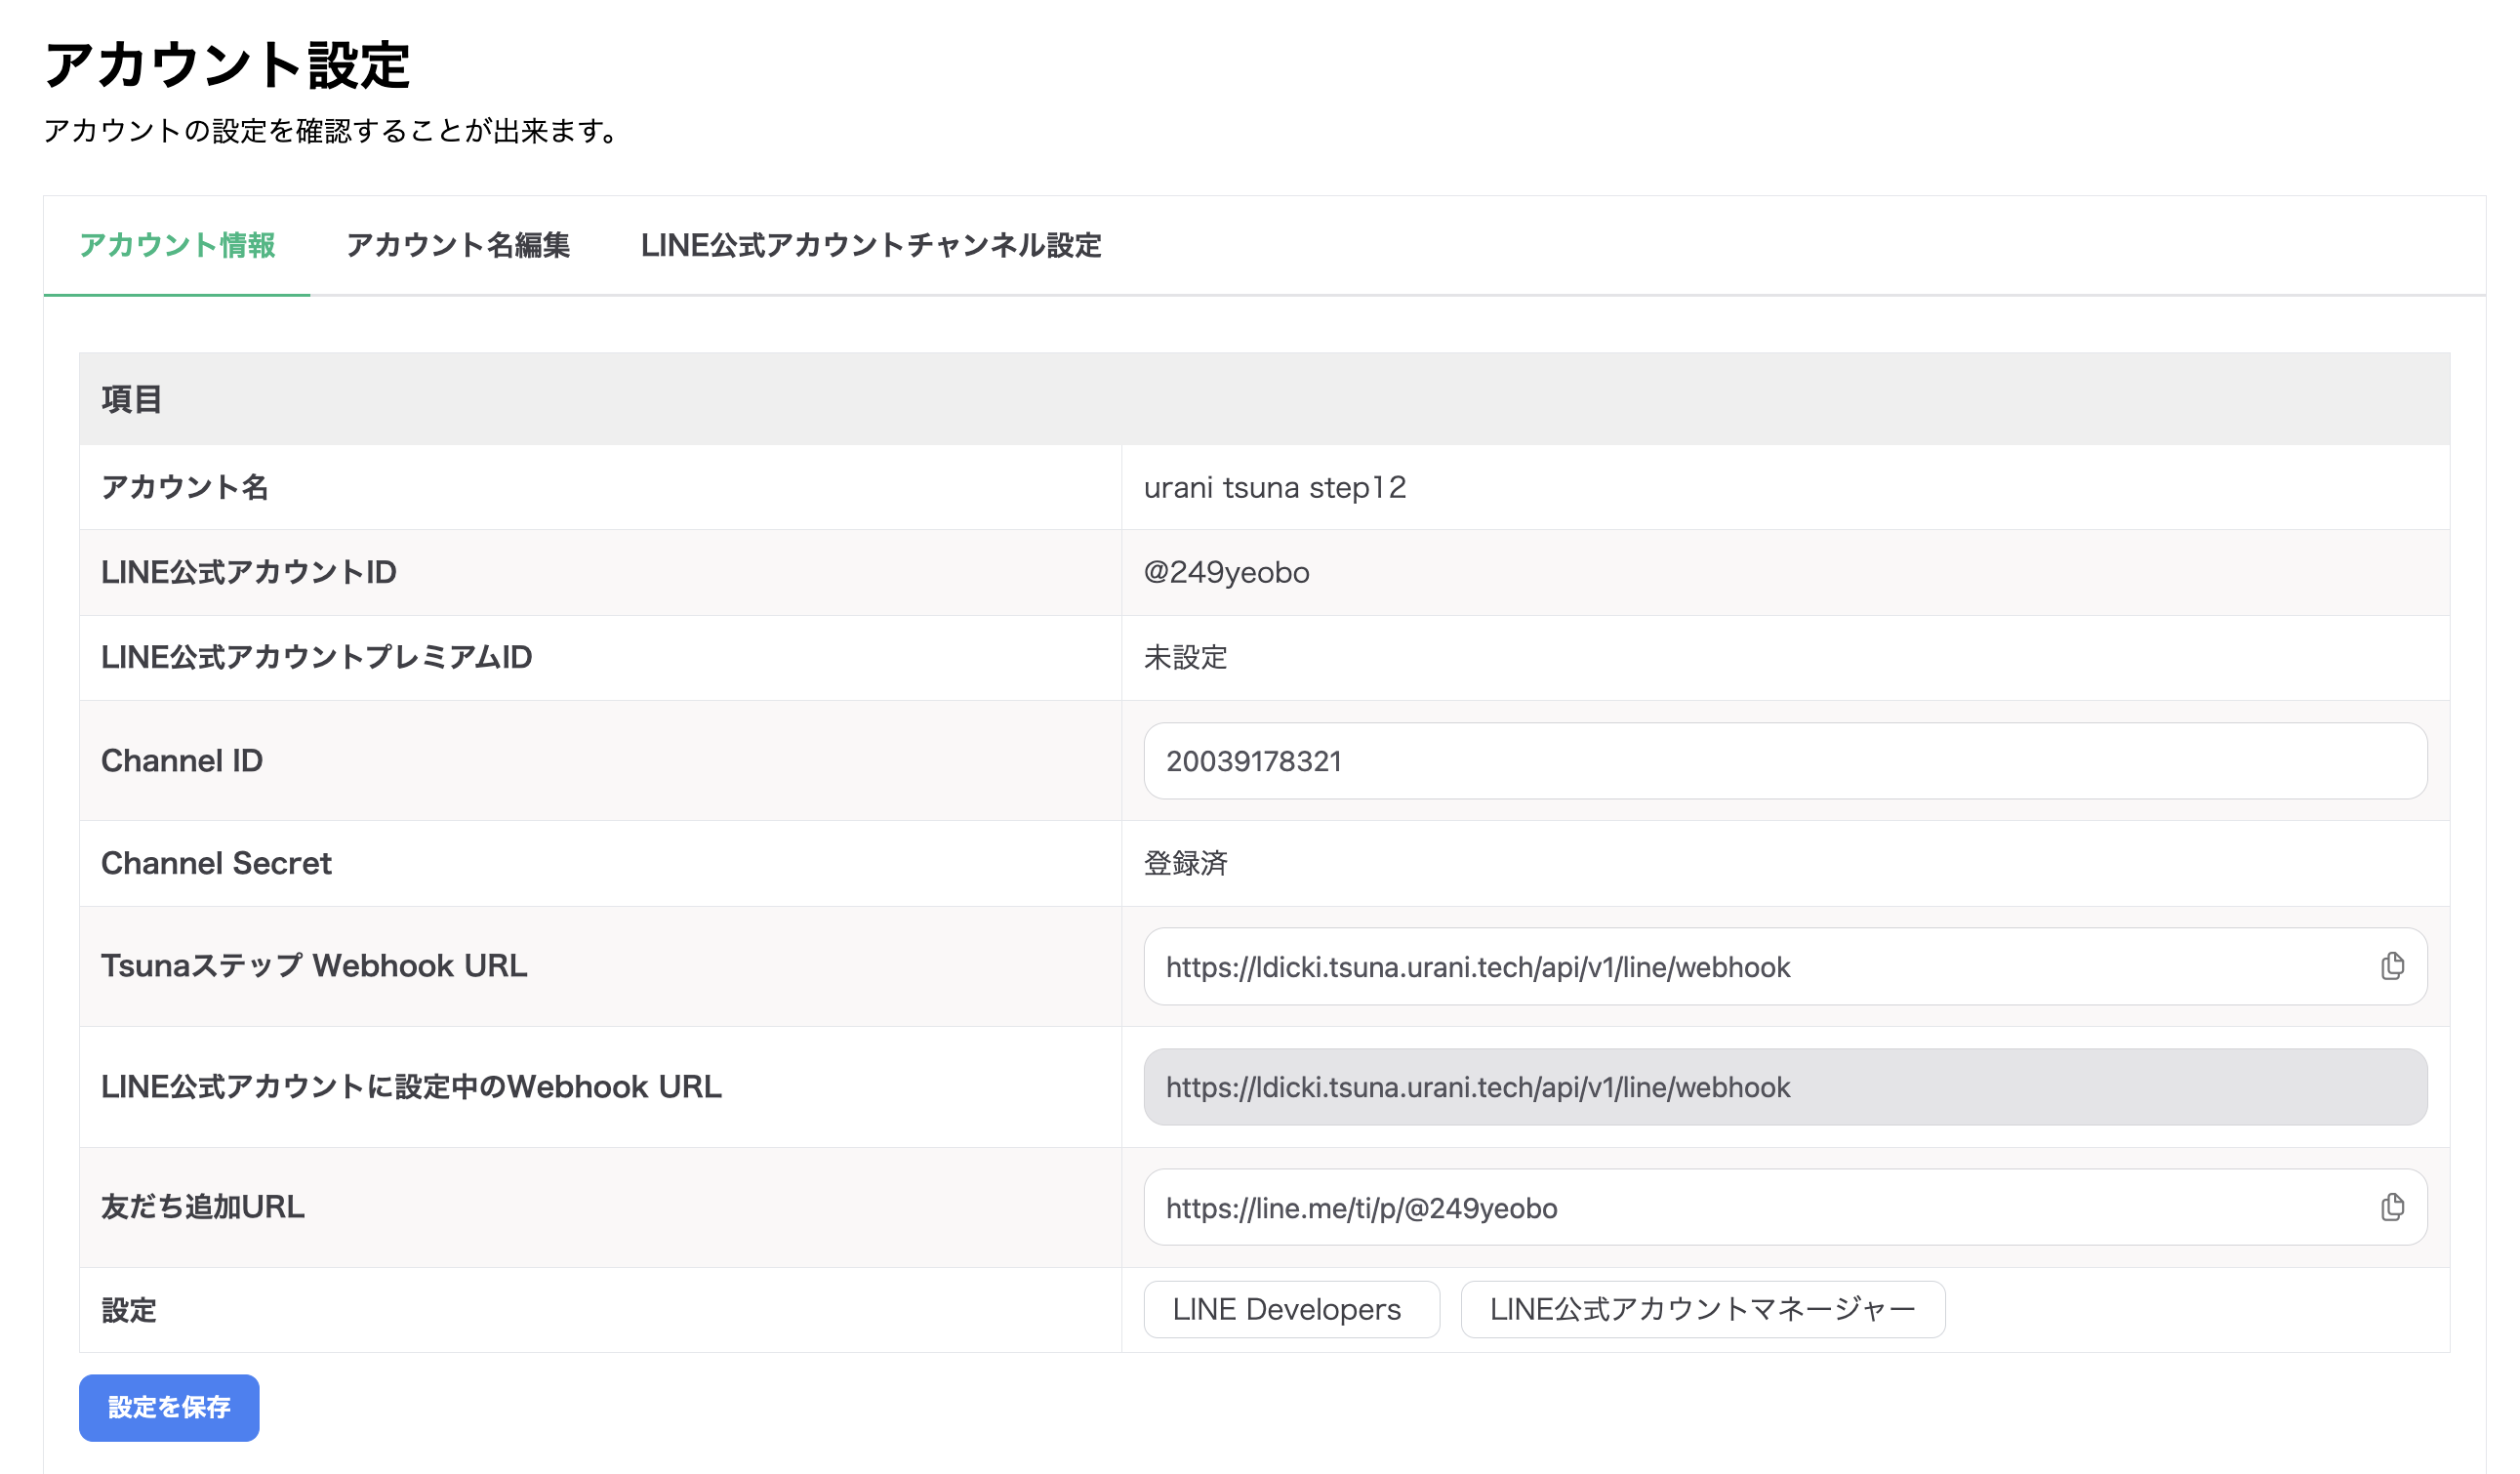This screenshot has width=2520, height=1474.
Task: Click the @249yeobo account ID value
Action: [1227, 573]
